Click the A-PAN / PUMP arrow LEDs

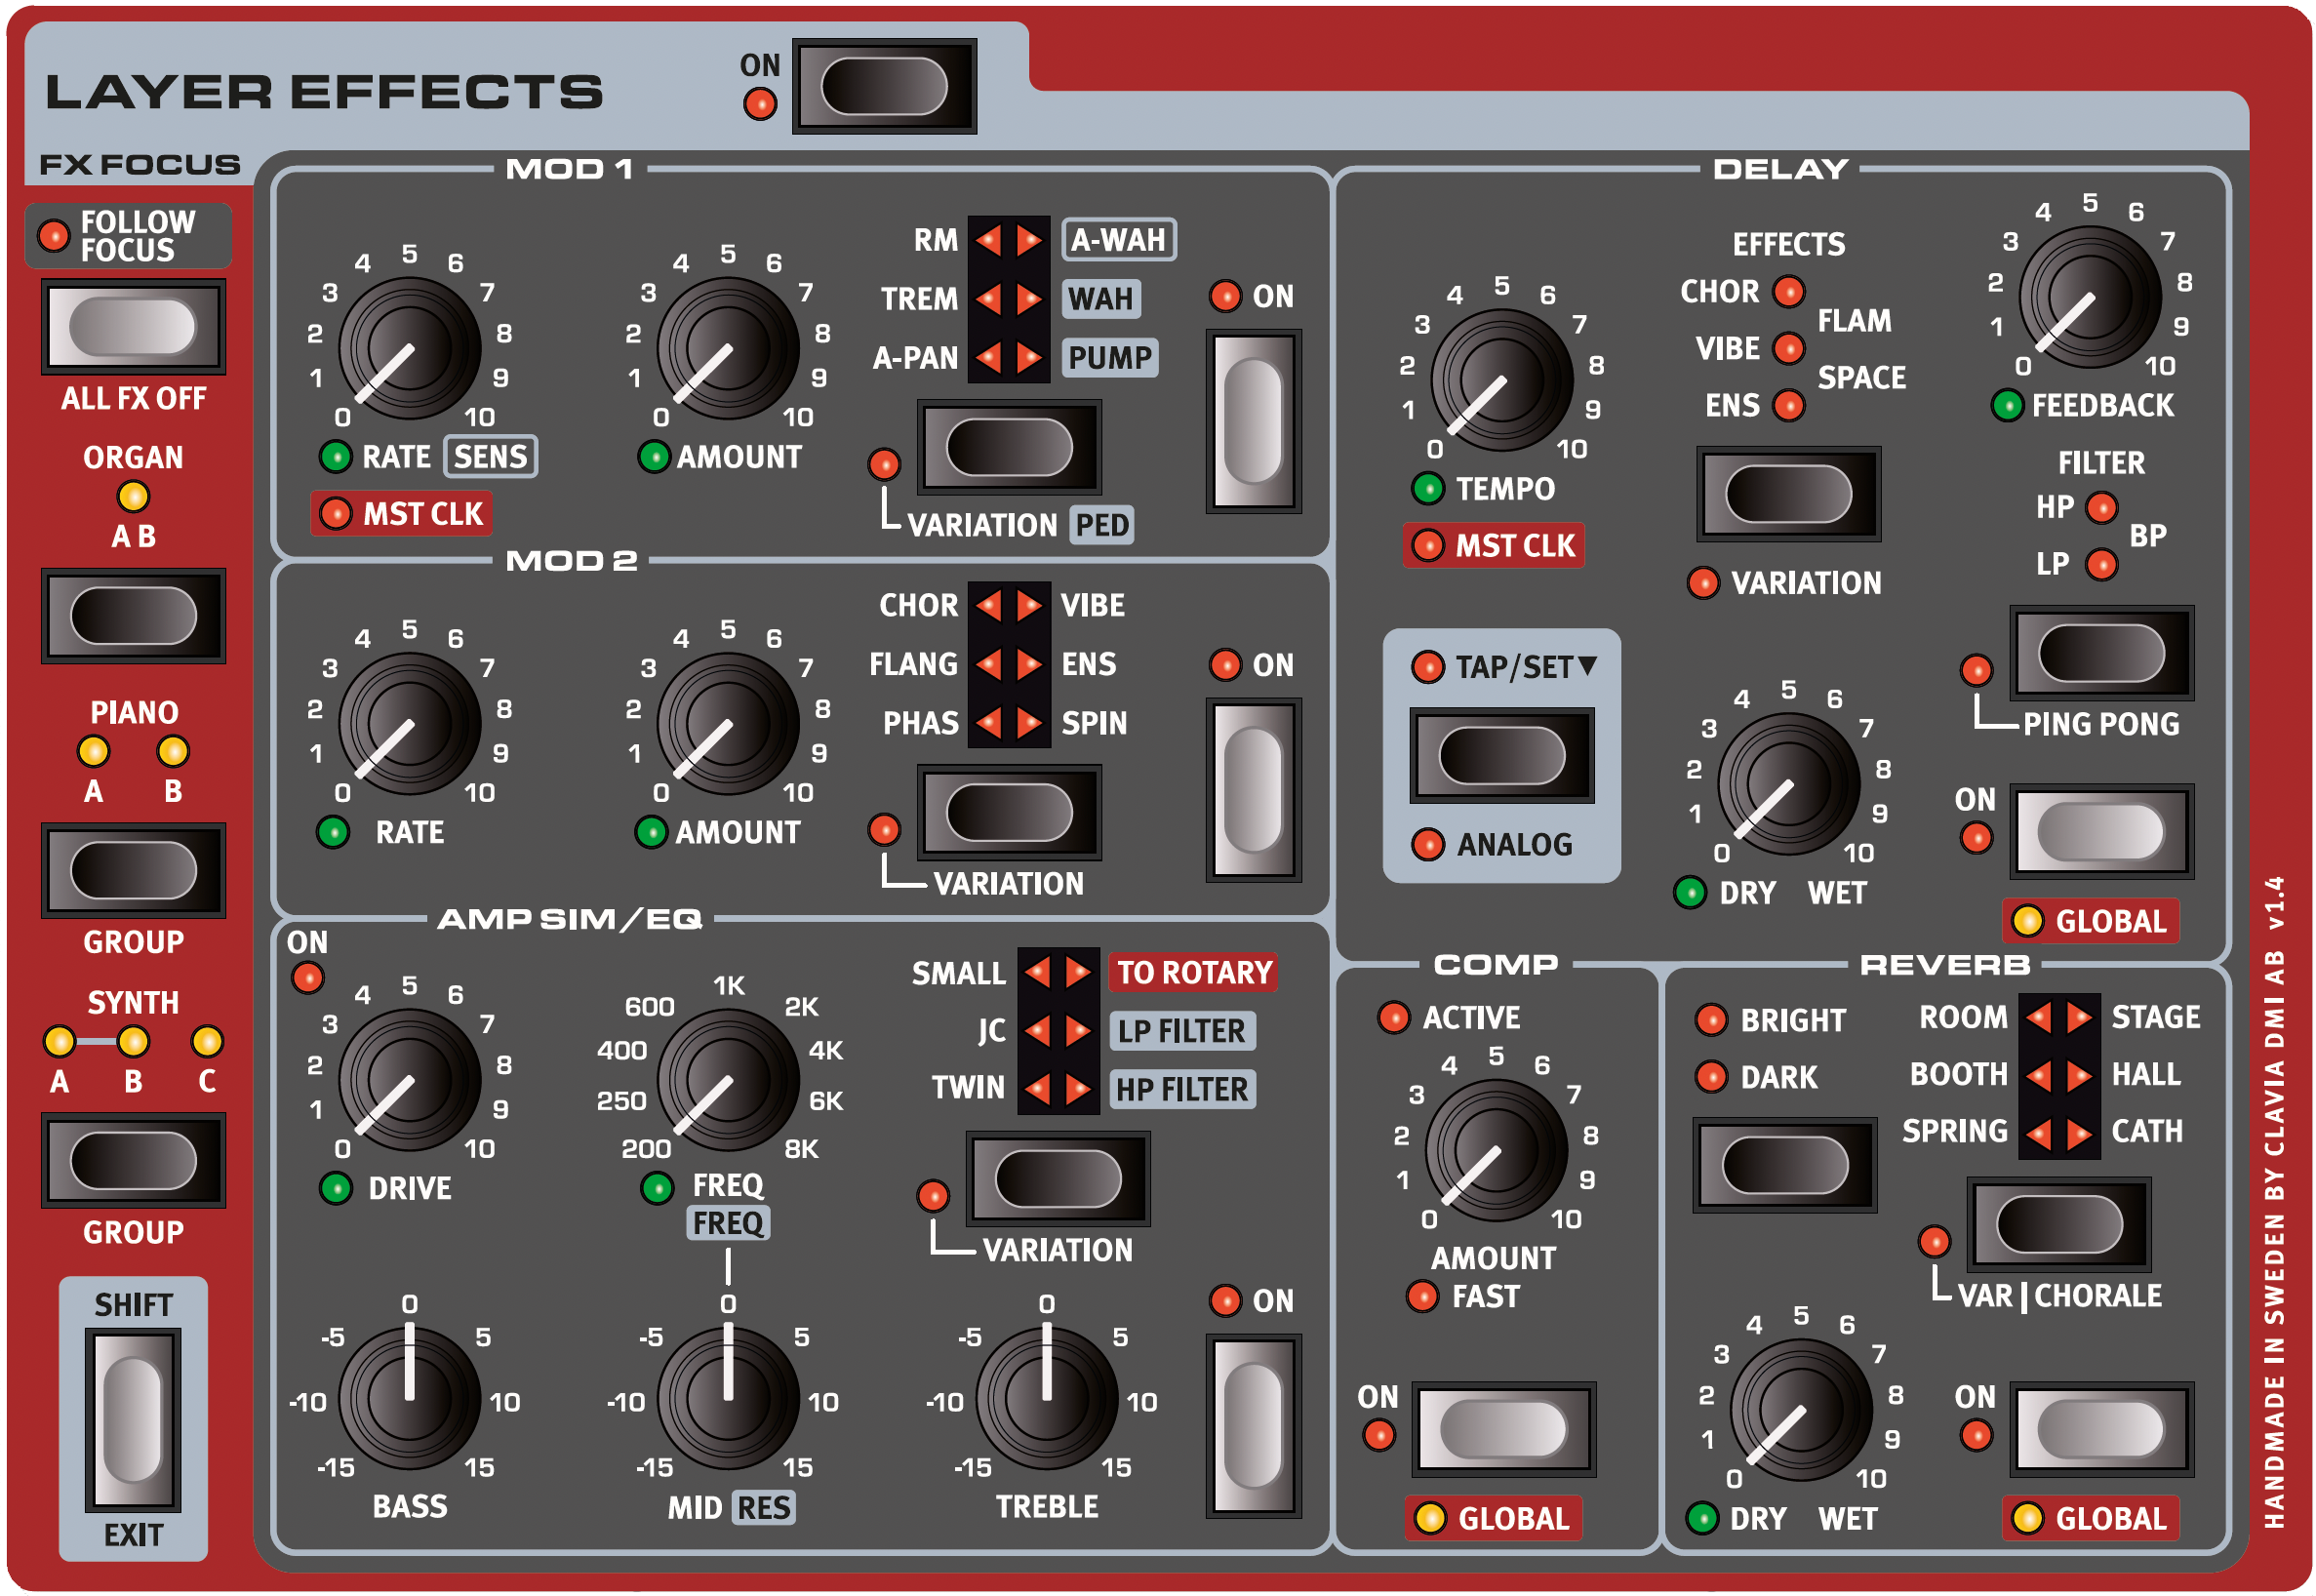(1008, 357)
